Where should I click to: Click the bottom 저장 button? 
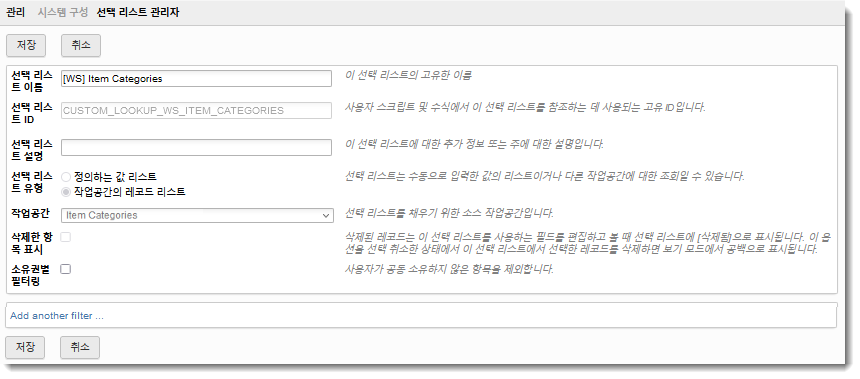pos(25,347)
